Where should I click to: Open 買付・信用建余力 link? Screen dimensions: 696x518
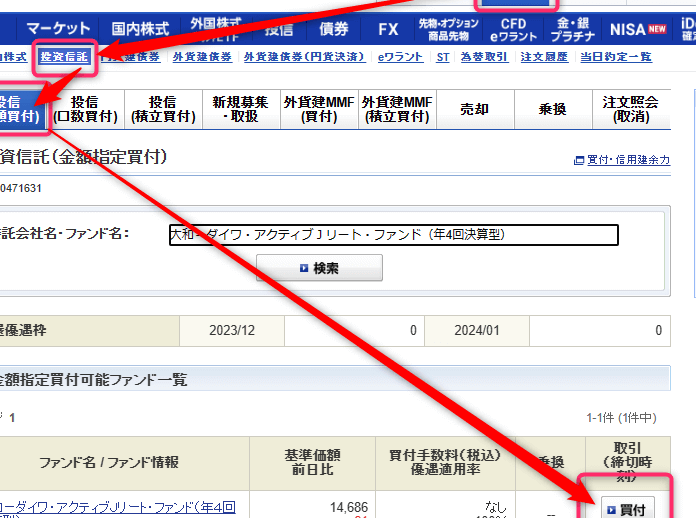click(x=629, y=160)
